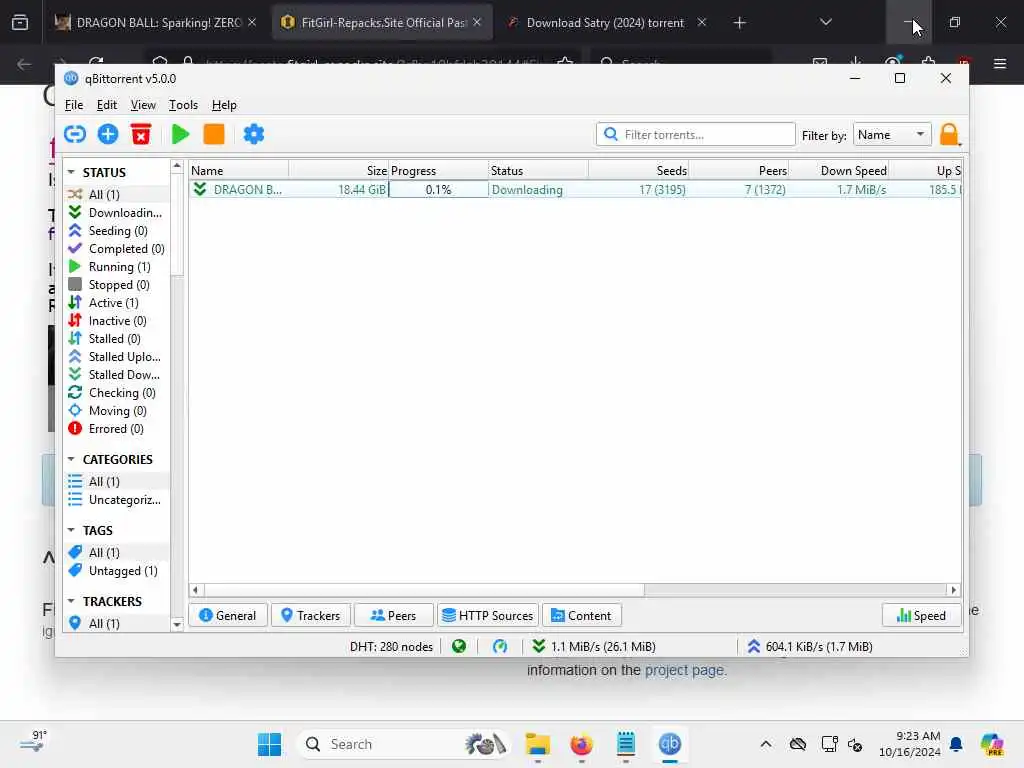
Task: Open the Speed graph tab
Action: (x=921, y=615)
